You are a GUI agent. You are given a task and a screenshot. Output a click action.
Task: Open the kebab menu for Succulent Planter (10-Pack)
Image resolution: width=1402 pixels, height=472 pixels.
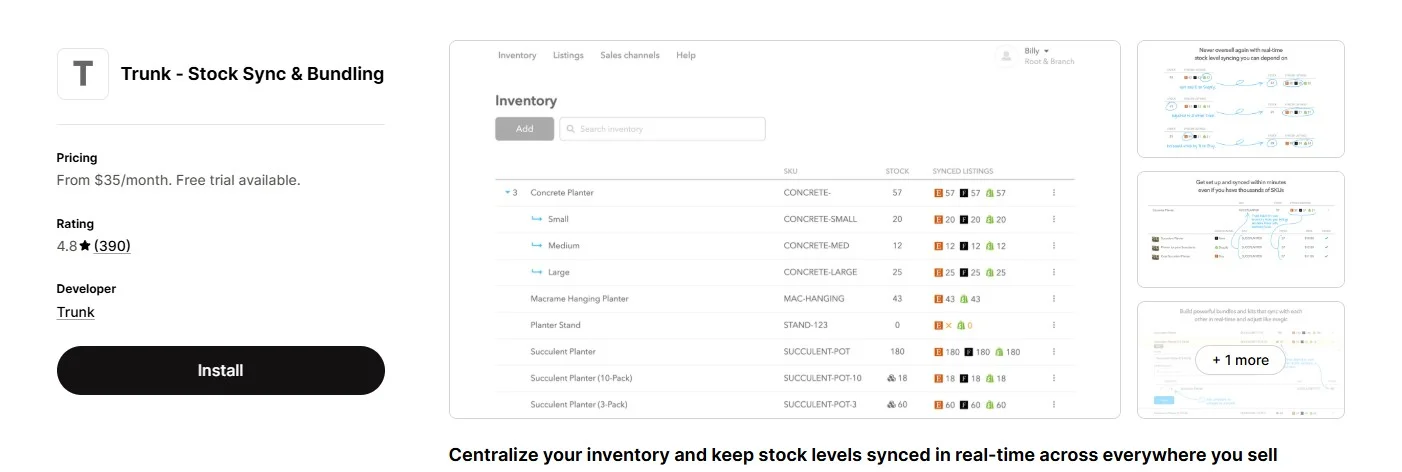tap(1053, 378)
